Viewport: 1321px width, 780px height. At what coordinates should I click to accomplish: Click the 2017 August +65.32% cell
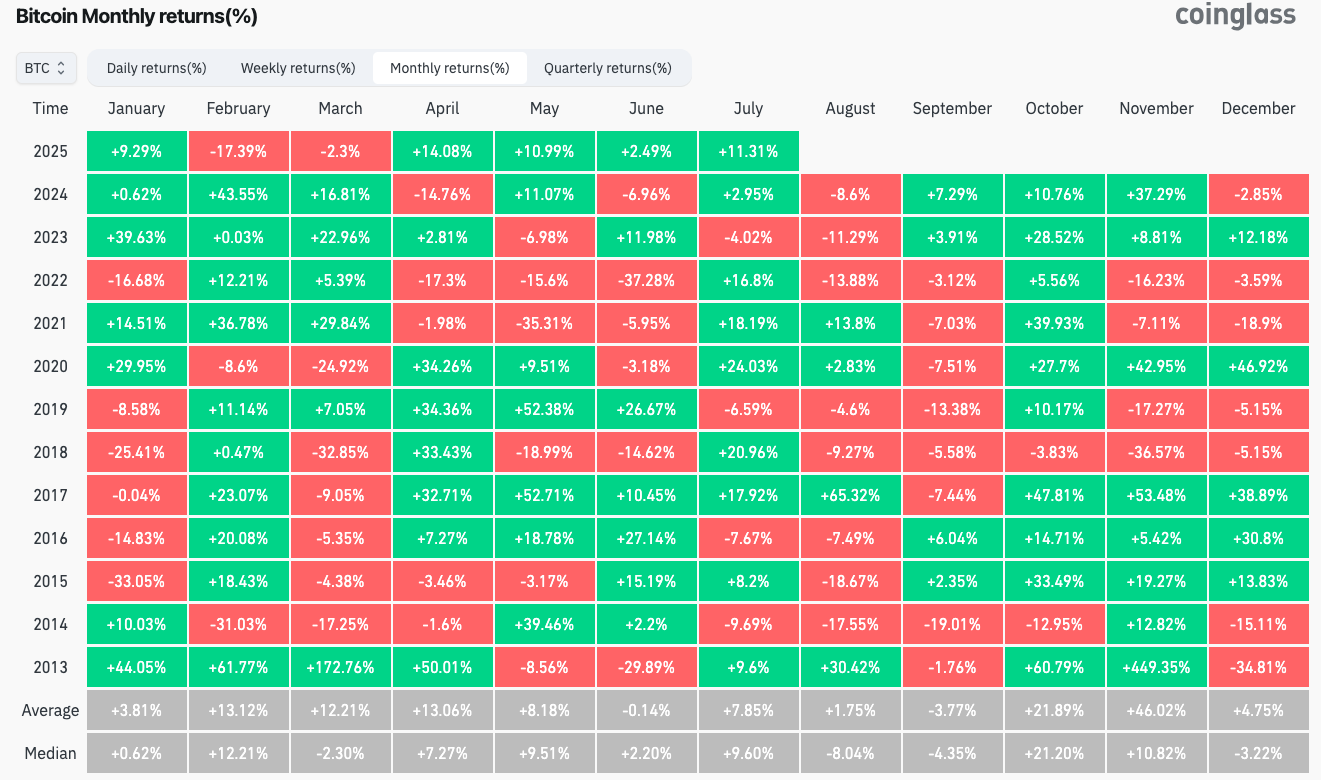click(850, 495)
